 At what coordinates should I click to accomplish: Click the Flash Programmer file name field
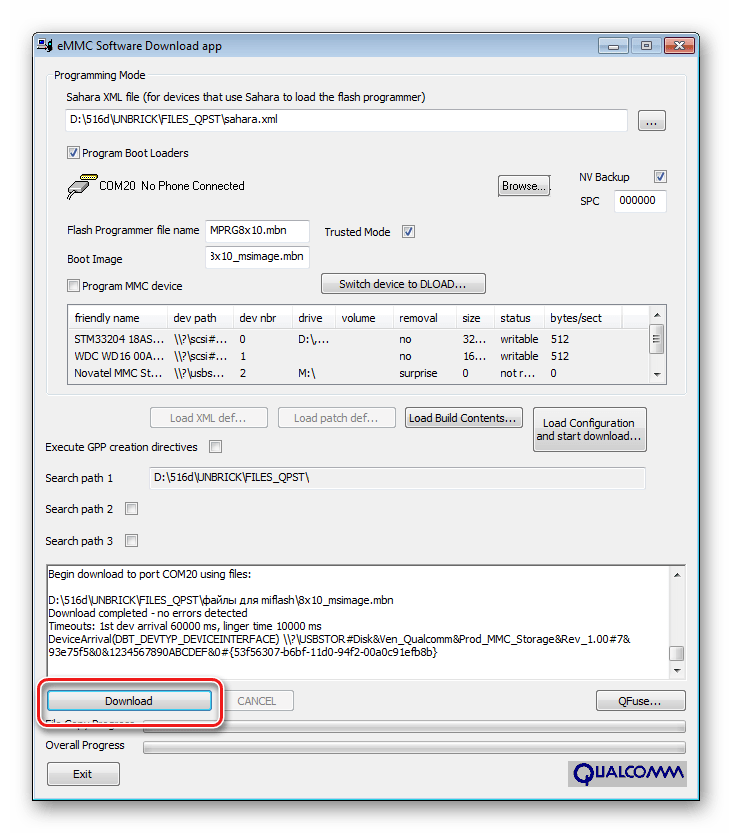pyautogui.click(x=257, y=231)
